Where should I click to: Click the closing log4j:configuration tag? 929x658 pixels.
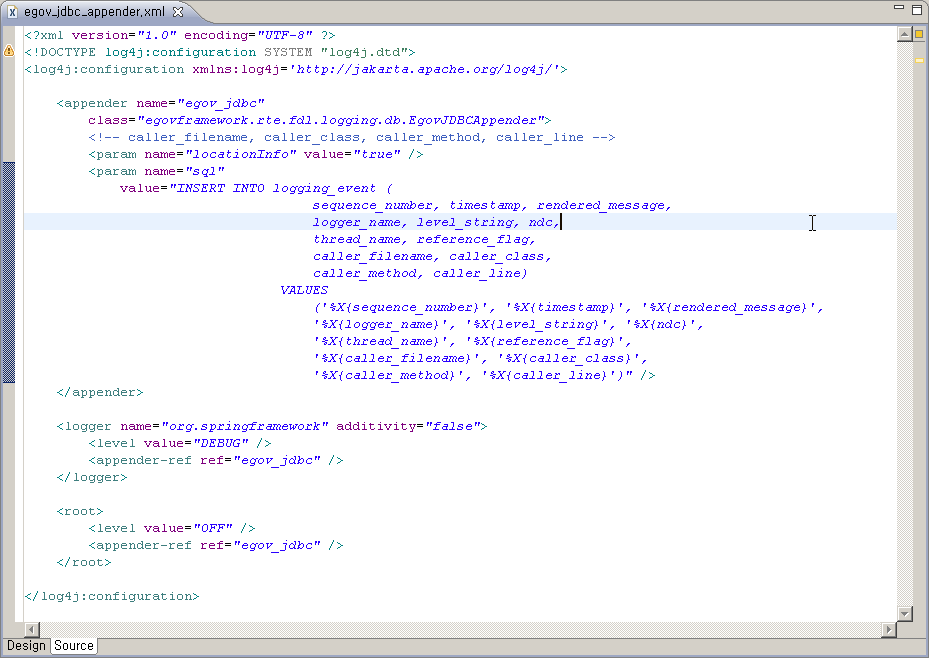point(112,596)
